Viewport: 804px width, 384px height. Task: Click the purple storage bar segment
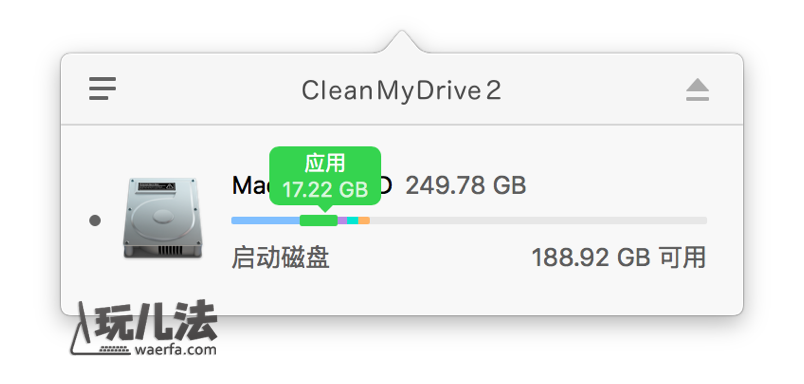[x=342, y=220]
